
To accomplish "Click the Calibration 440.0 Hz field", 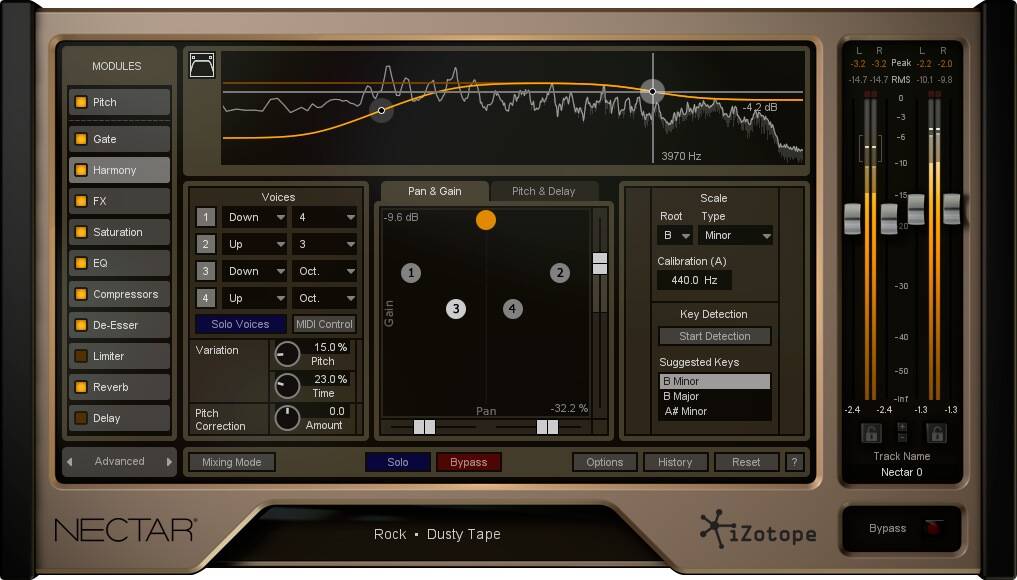I will point(694,280).
